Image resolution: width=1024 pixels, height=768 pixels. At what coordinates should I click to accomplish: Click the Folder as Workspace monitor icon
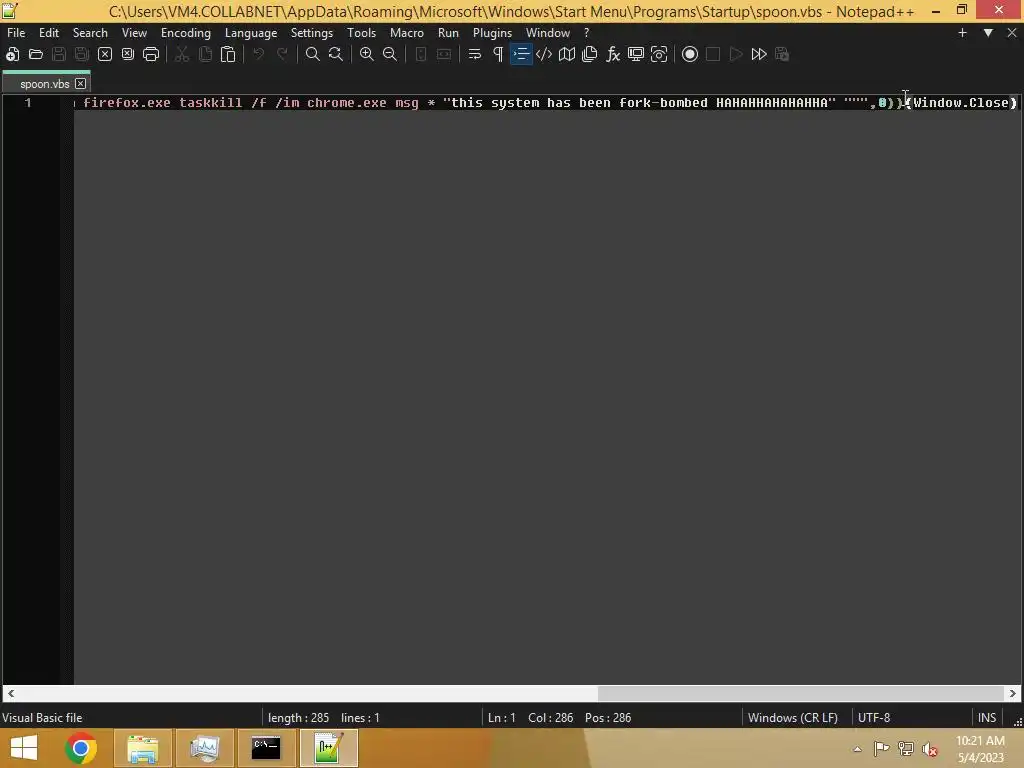coord(636,54)
